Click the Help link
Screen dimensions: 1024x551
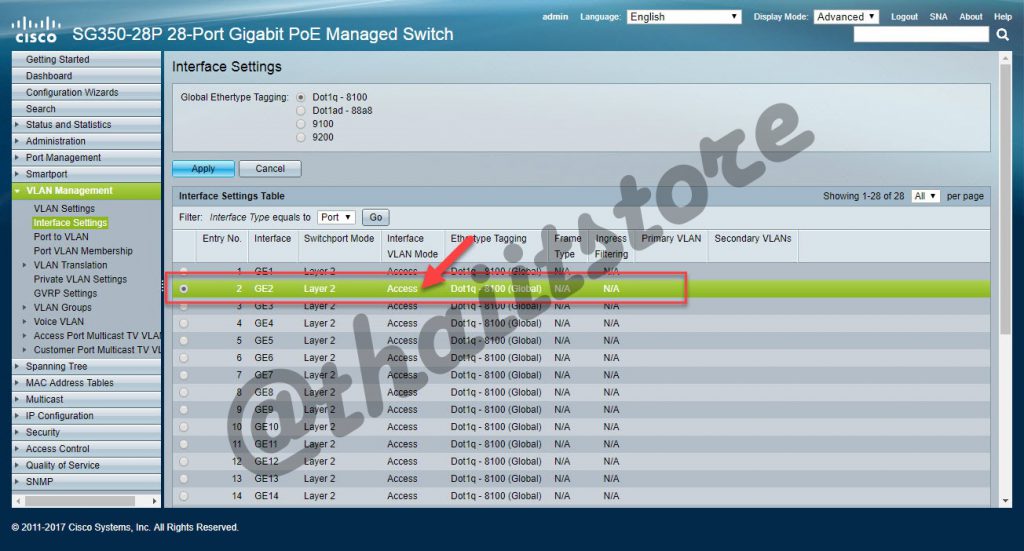1002,17
